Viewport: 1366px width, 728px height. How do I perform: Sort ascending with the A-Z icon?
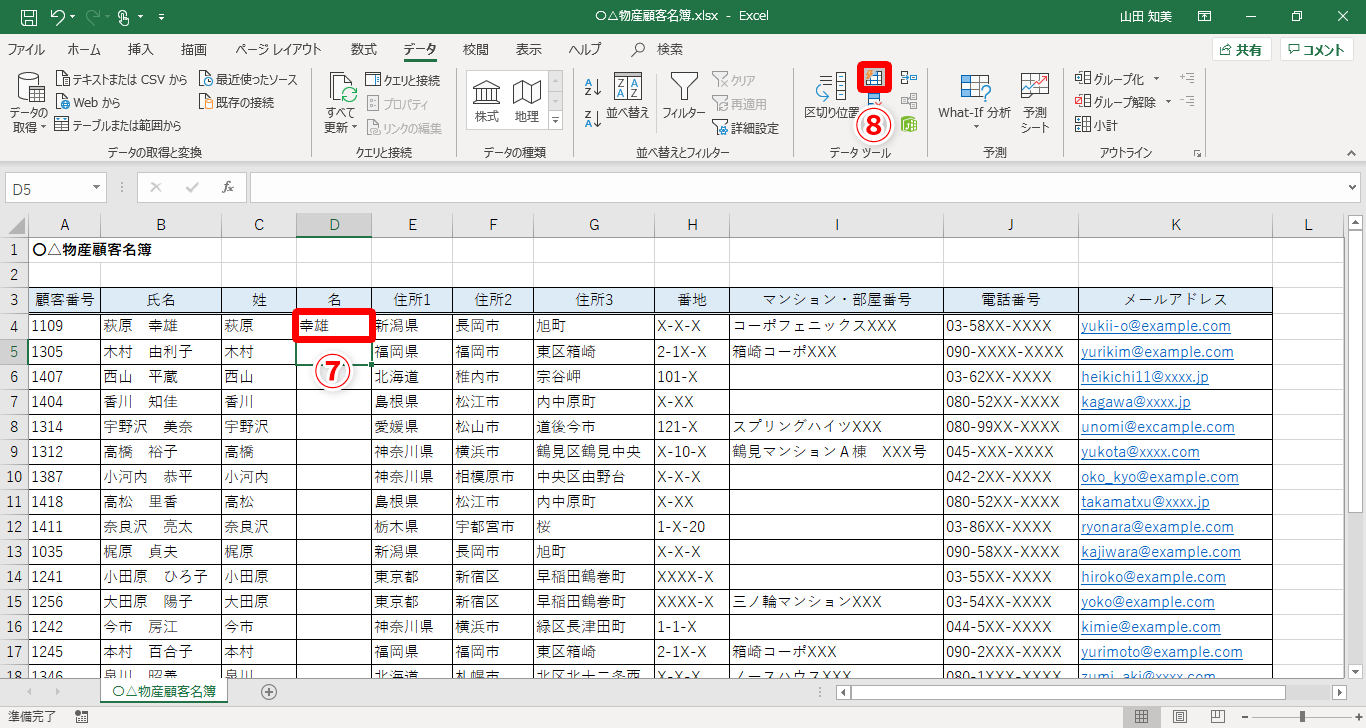592,88
